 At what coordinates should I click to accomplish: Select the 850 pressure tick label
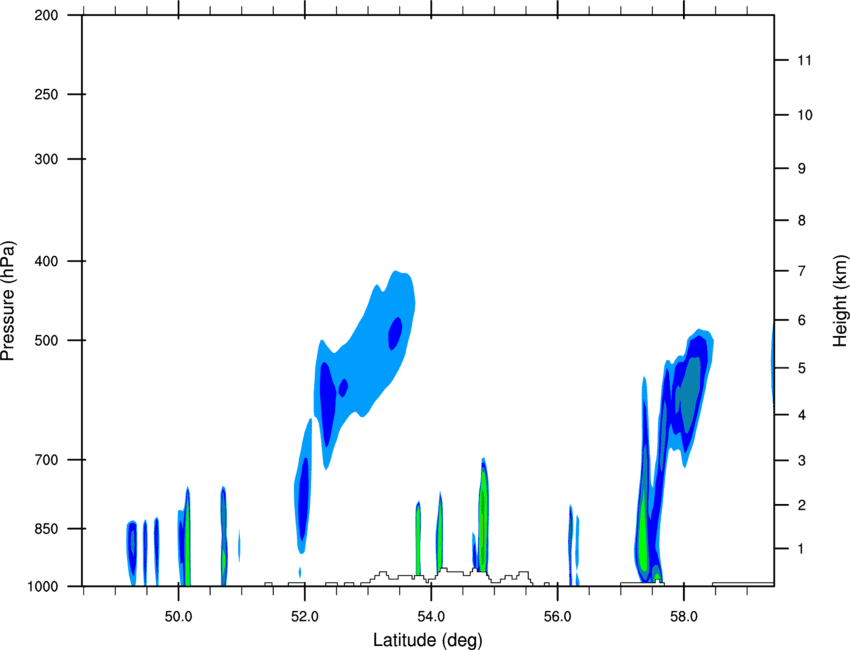coord(46,529)
